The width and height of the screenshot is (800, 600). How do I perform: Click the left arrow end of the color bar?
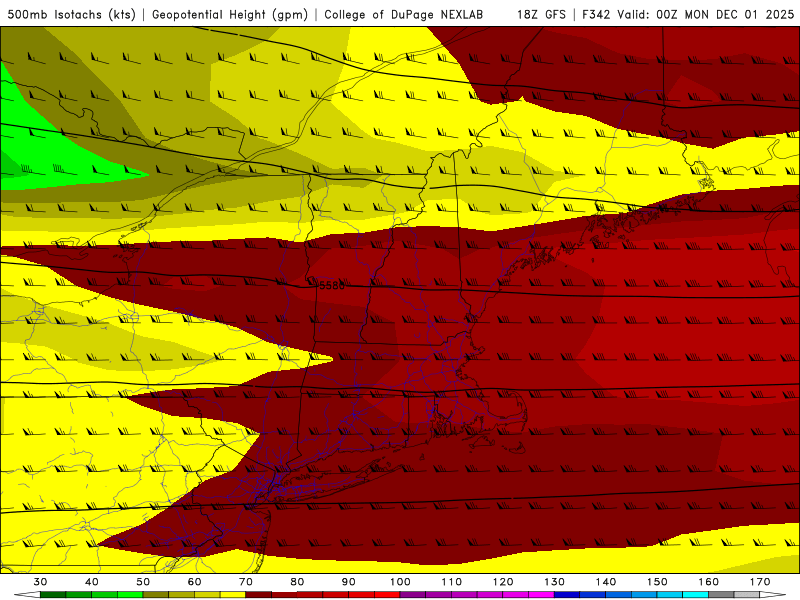click(x=27, y=595)
